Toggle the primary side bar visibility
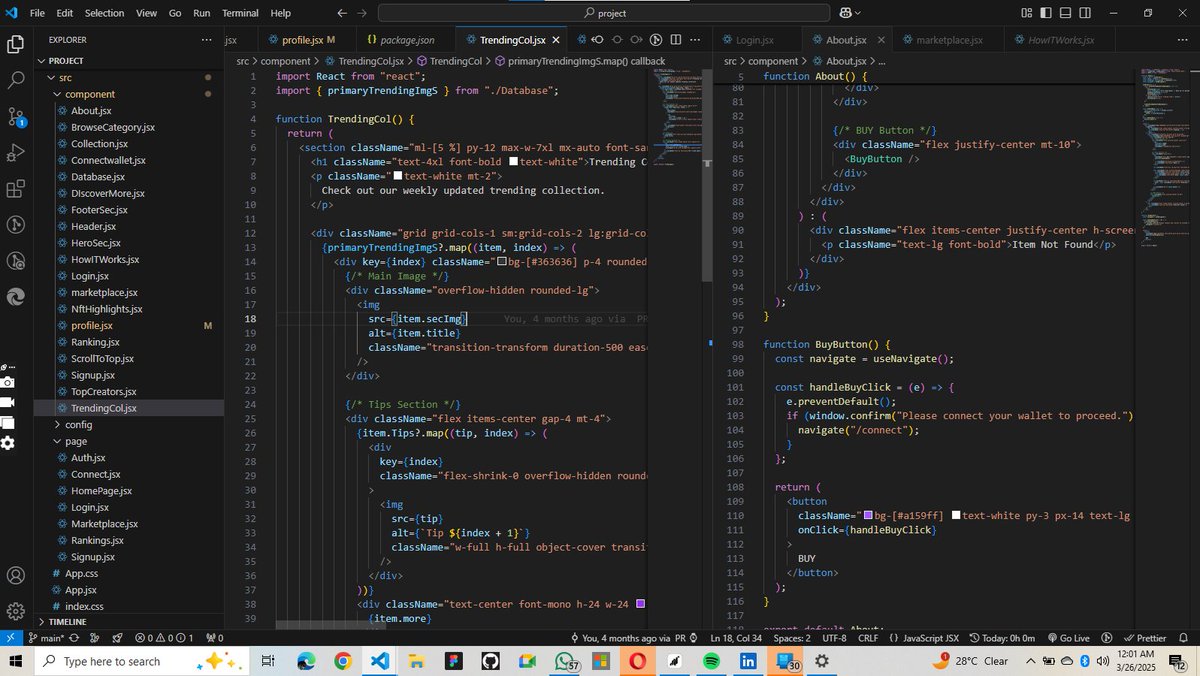1200x676 pixels. 1046,13
